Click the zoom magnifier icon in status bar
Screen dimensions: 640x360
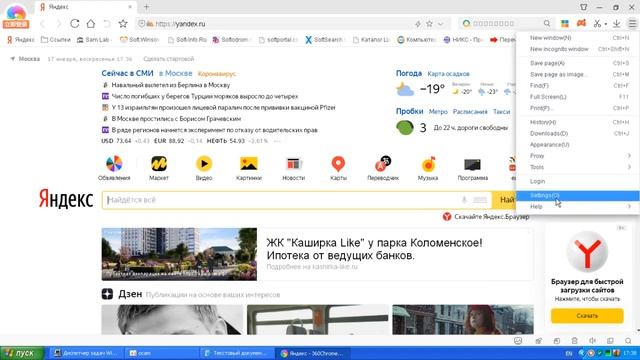coord(628,341)
